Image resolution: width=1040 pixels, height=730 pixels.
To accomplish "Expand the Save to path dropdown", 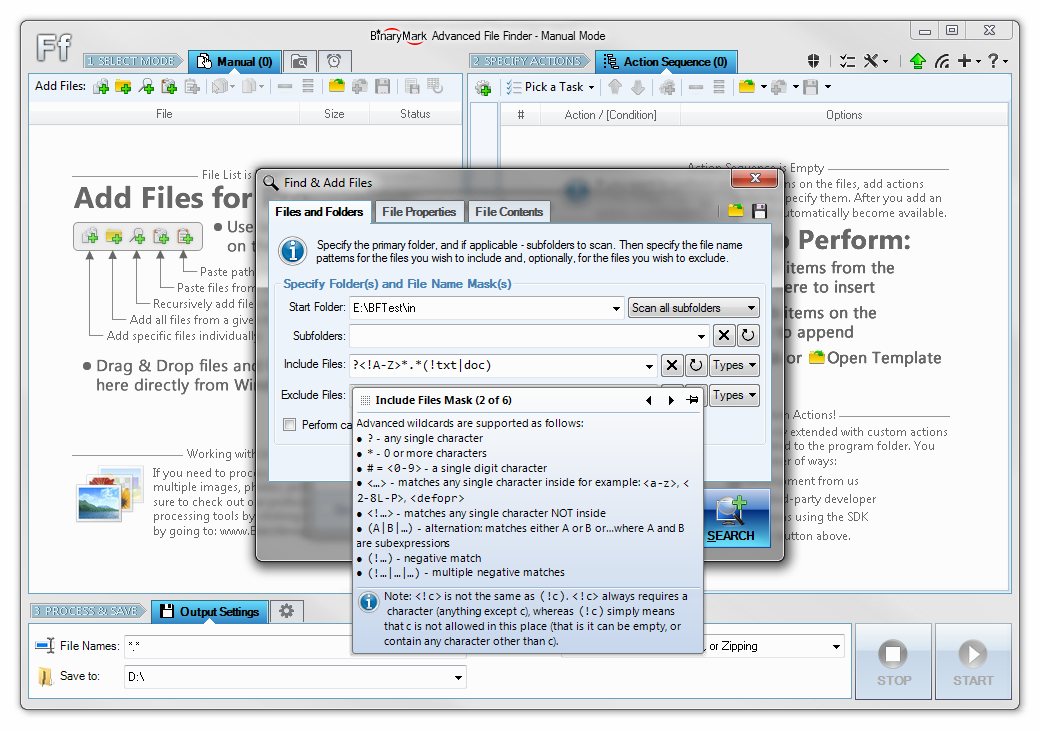I will point(458,677).
